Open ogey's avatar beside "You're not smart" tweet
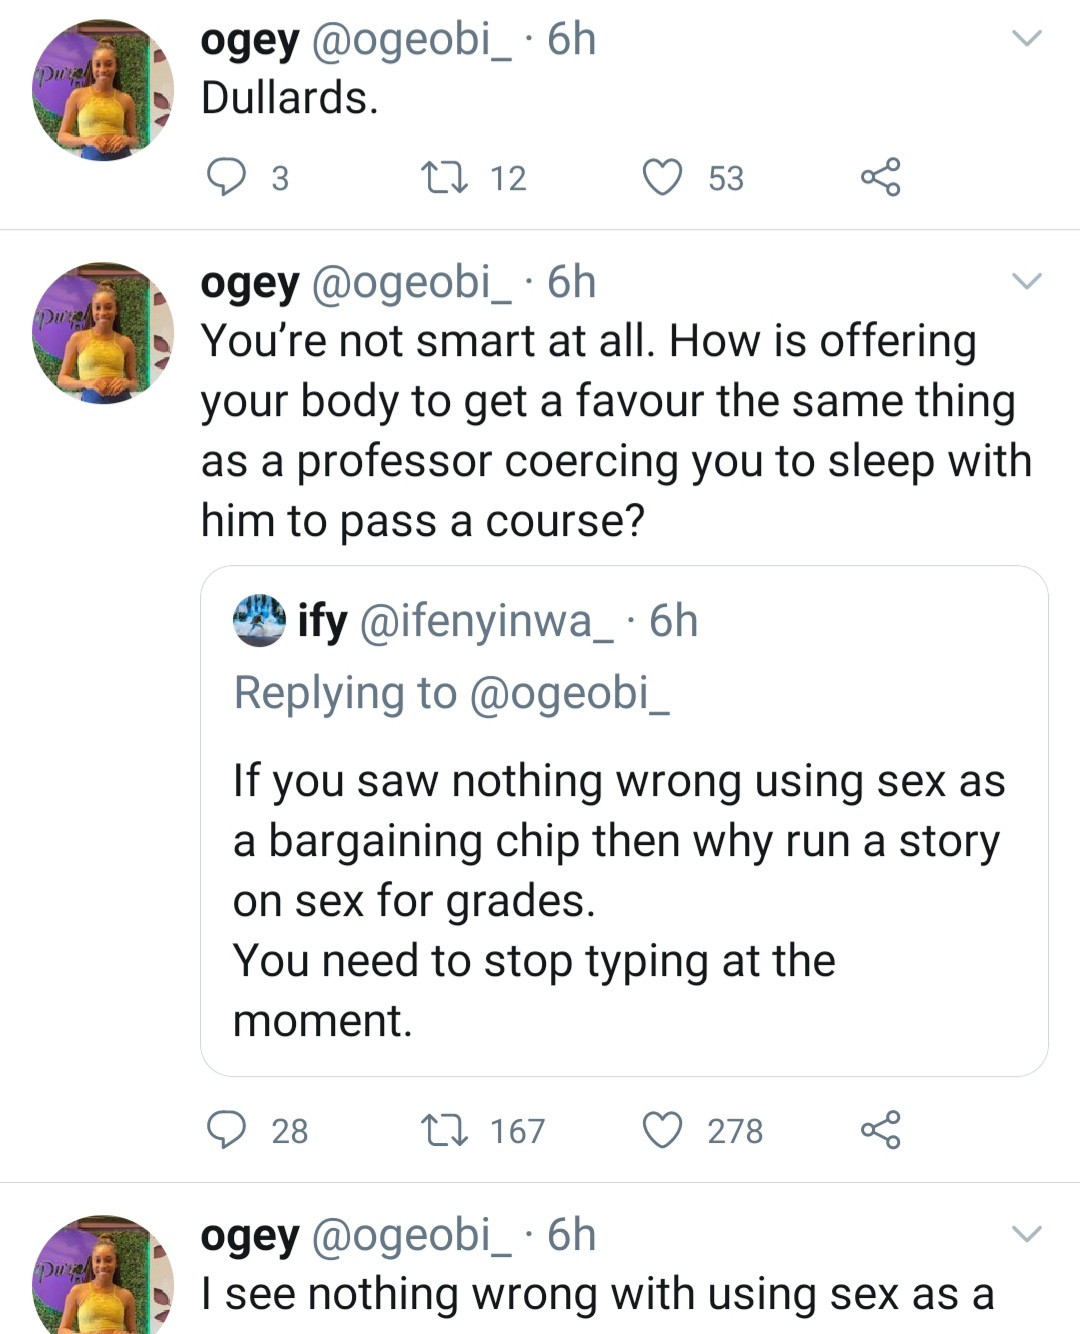The image size is (1080, 1334). coord(103,334)
